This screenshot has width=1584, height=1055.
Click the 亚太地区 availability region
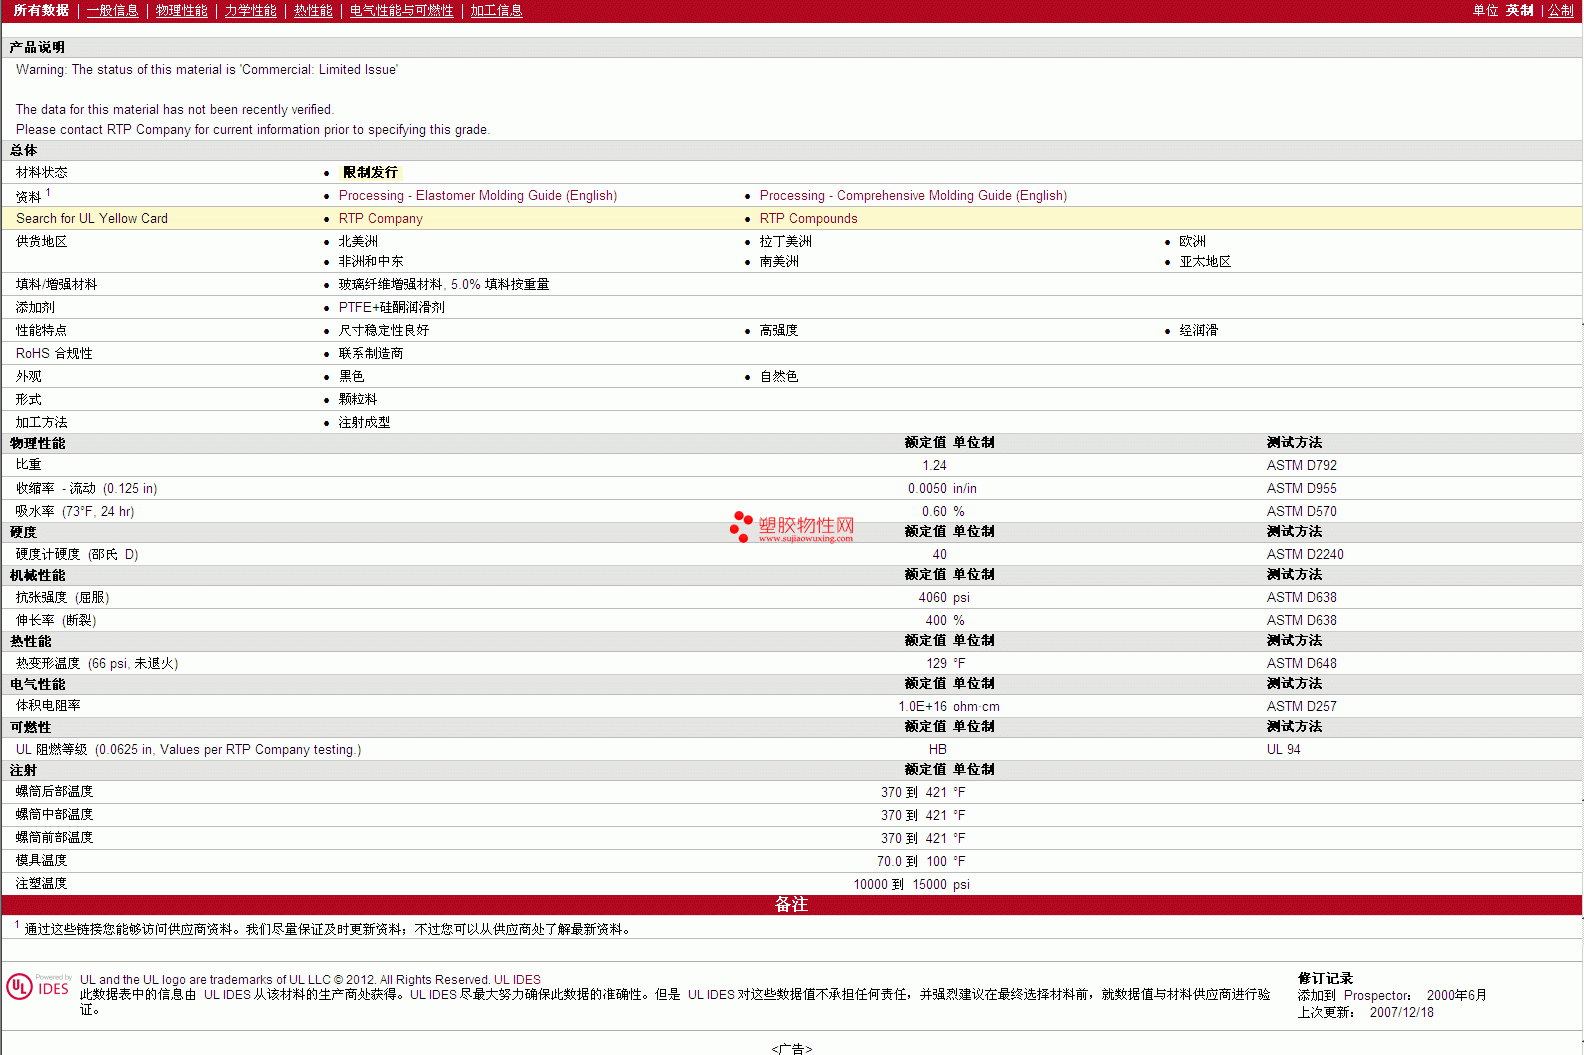1205,262
